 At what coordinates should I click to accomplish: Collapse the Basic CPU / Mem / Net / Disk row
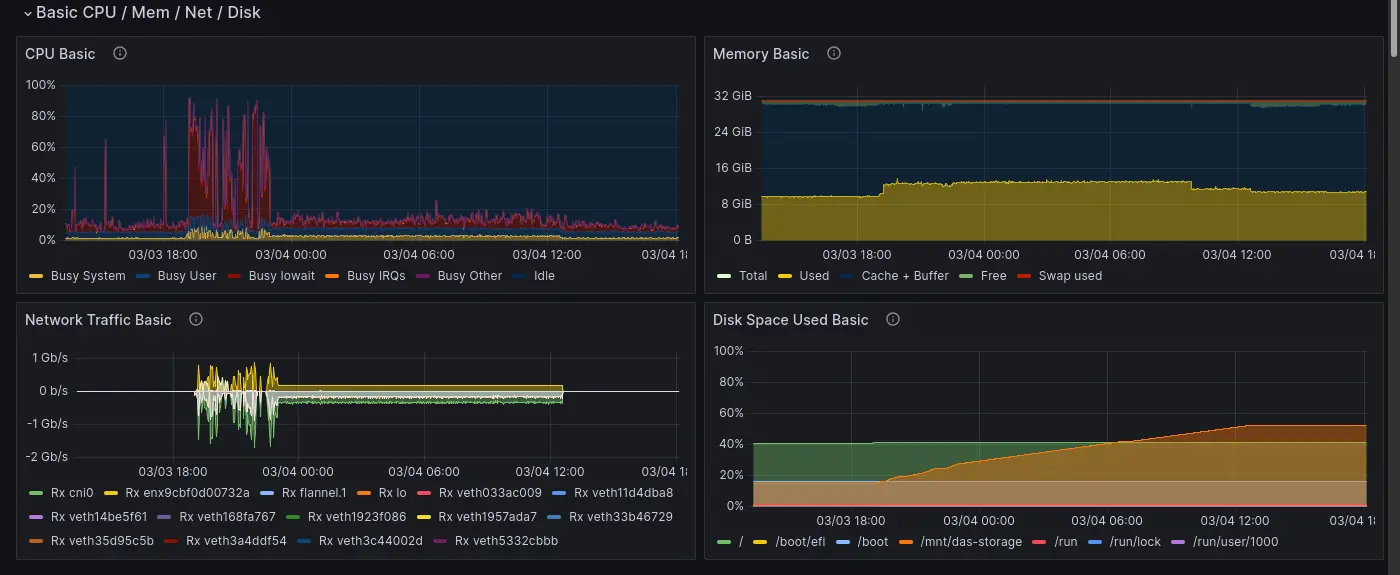click(27, 13)
